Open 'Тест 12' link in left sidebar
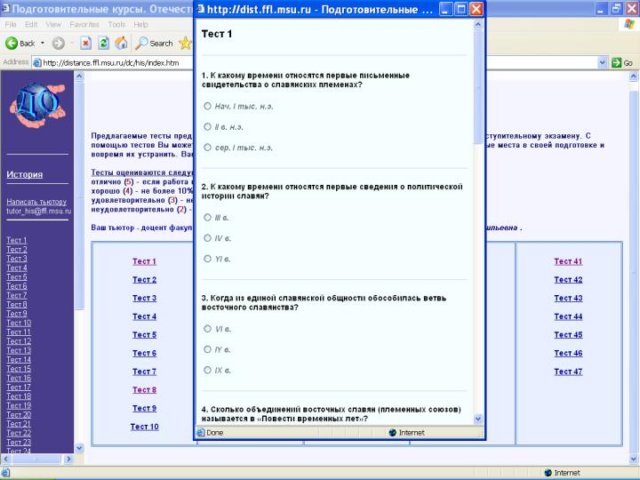The width and height of the screenshot is (640, 480). point(18,341)
